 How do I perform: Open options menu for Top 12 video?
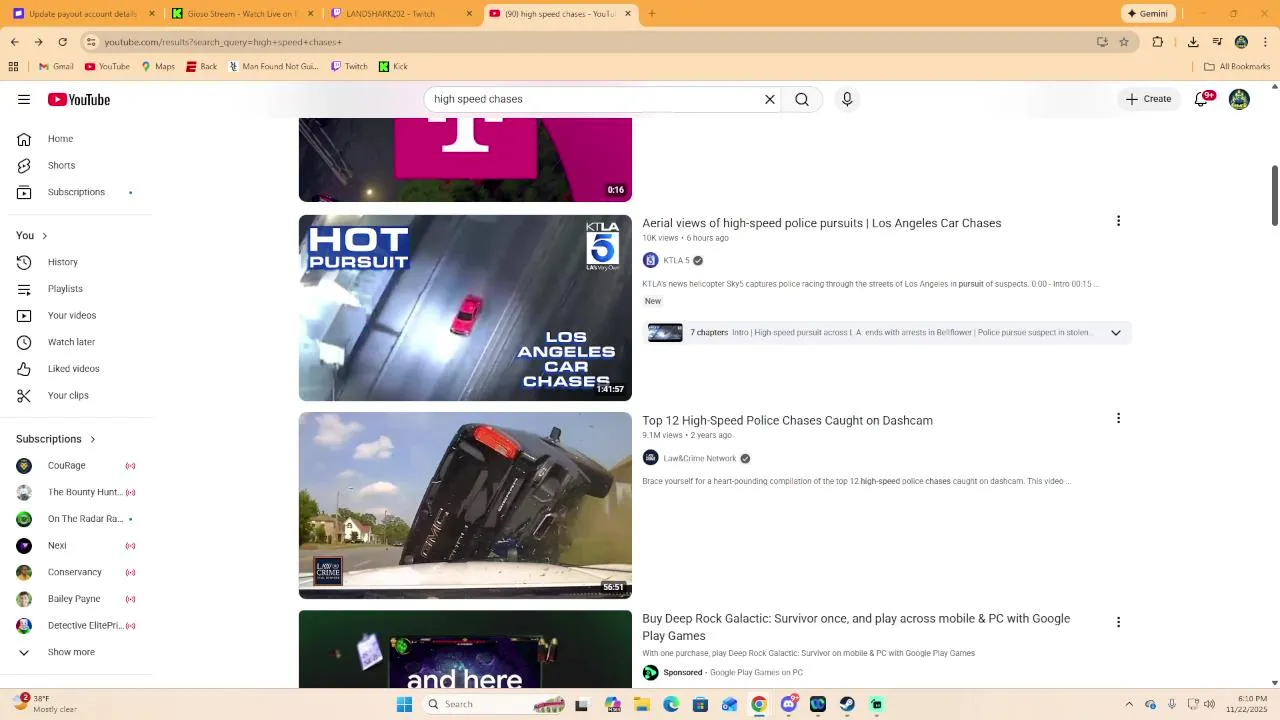(1118, 418)
